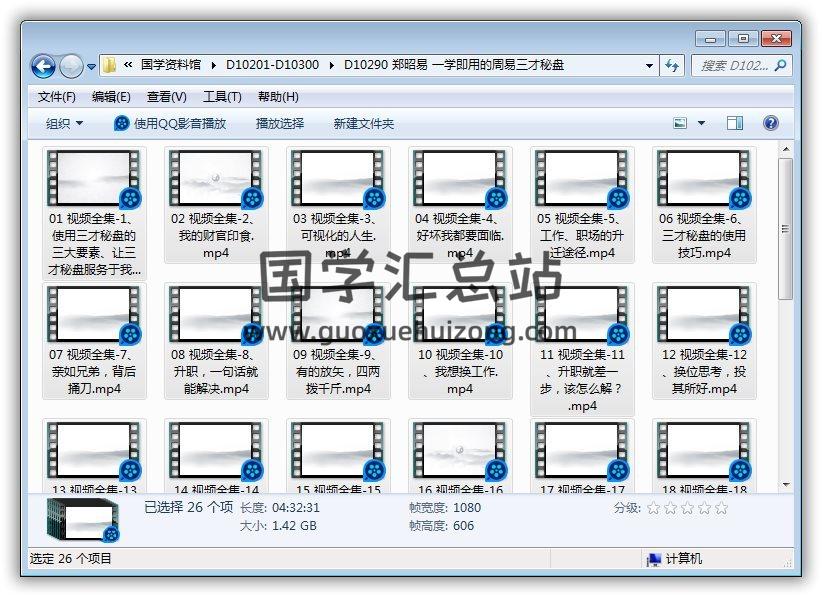
Task: Rate with the third star in 分级
Action: pos(687,508)
